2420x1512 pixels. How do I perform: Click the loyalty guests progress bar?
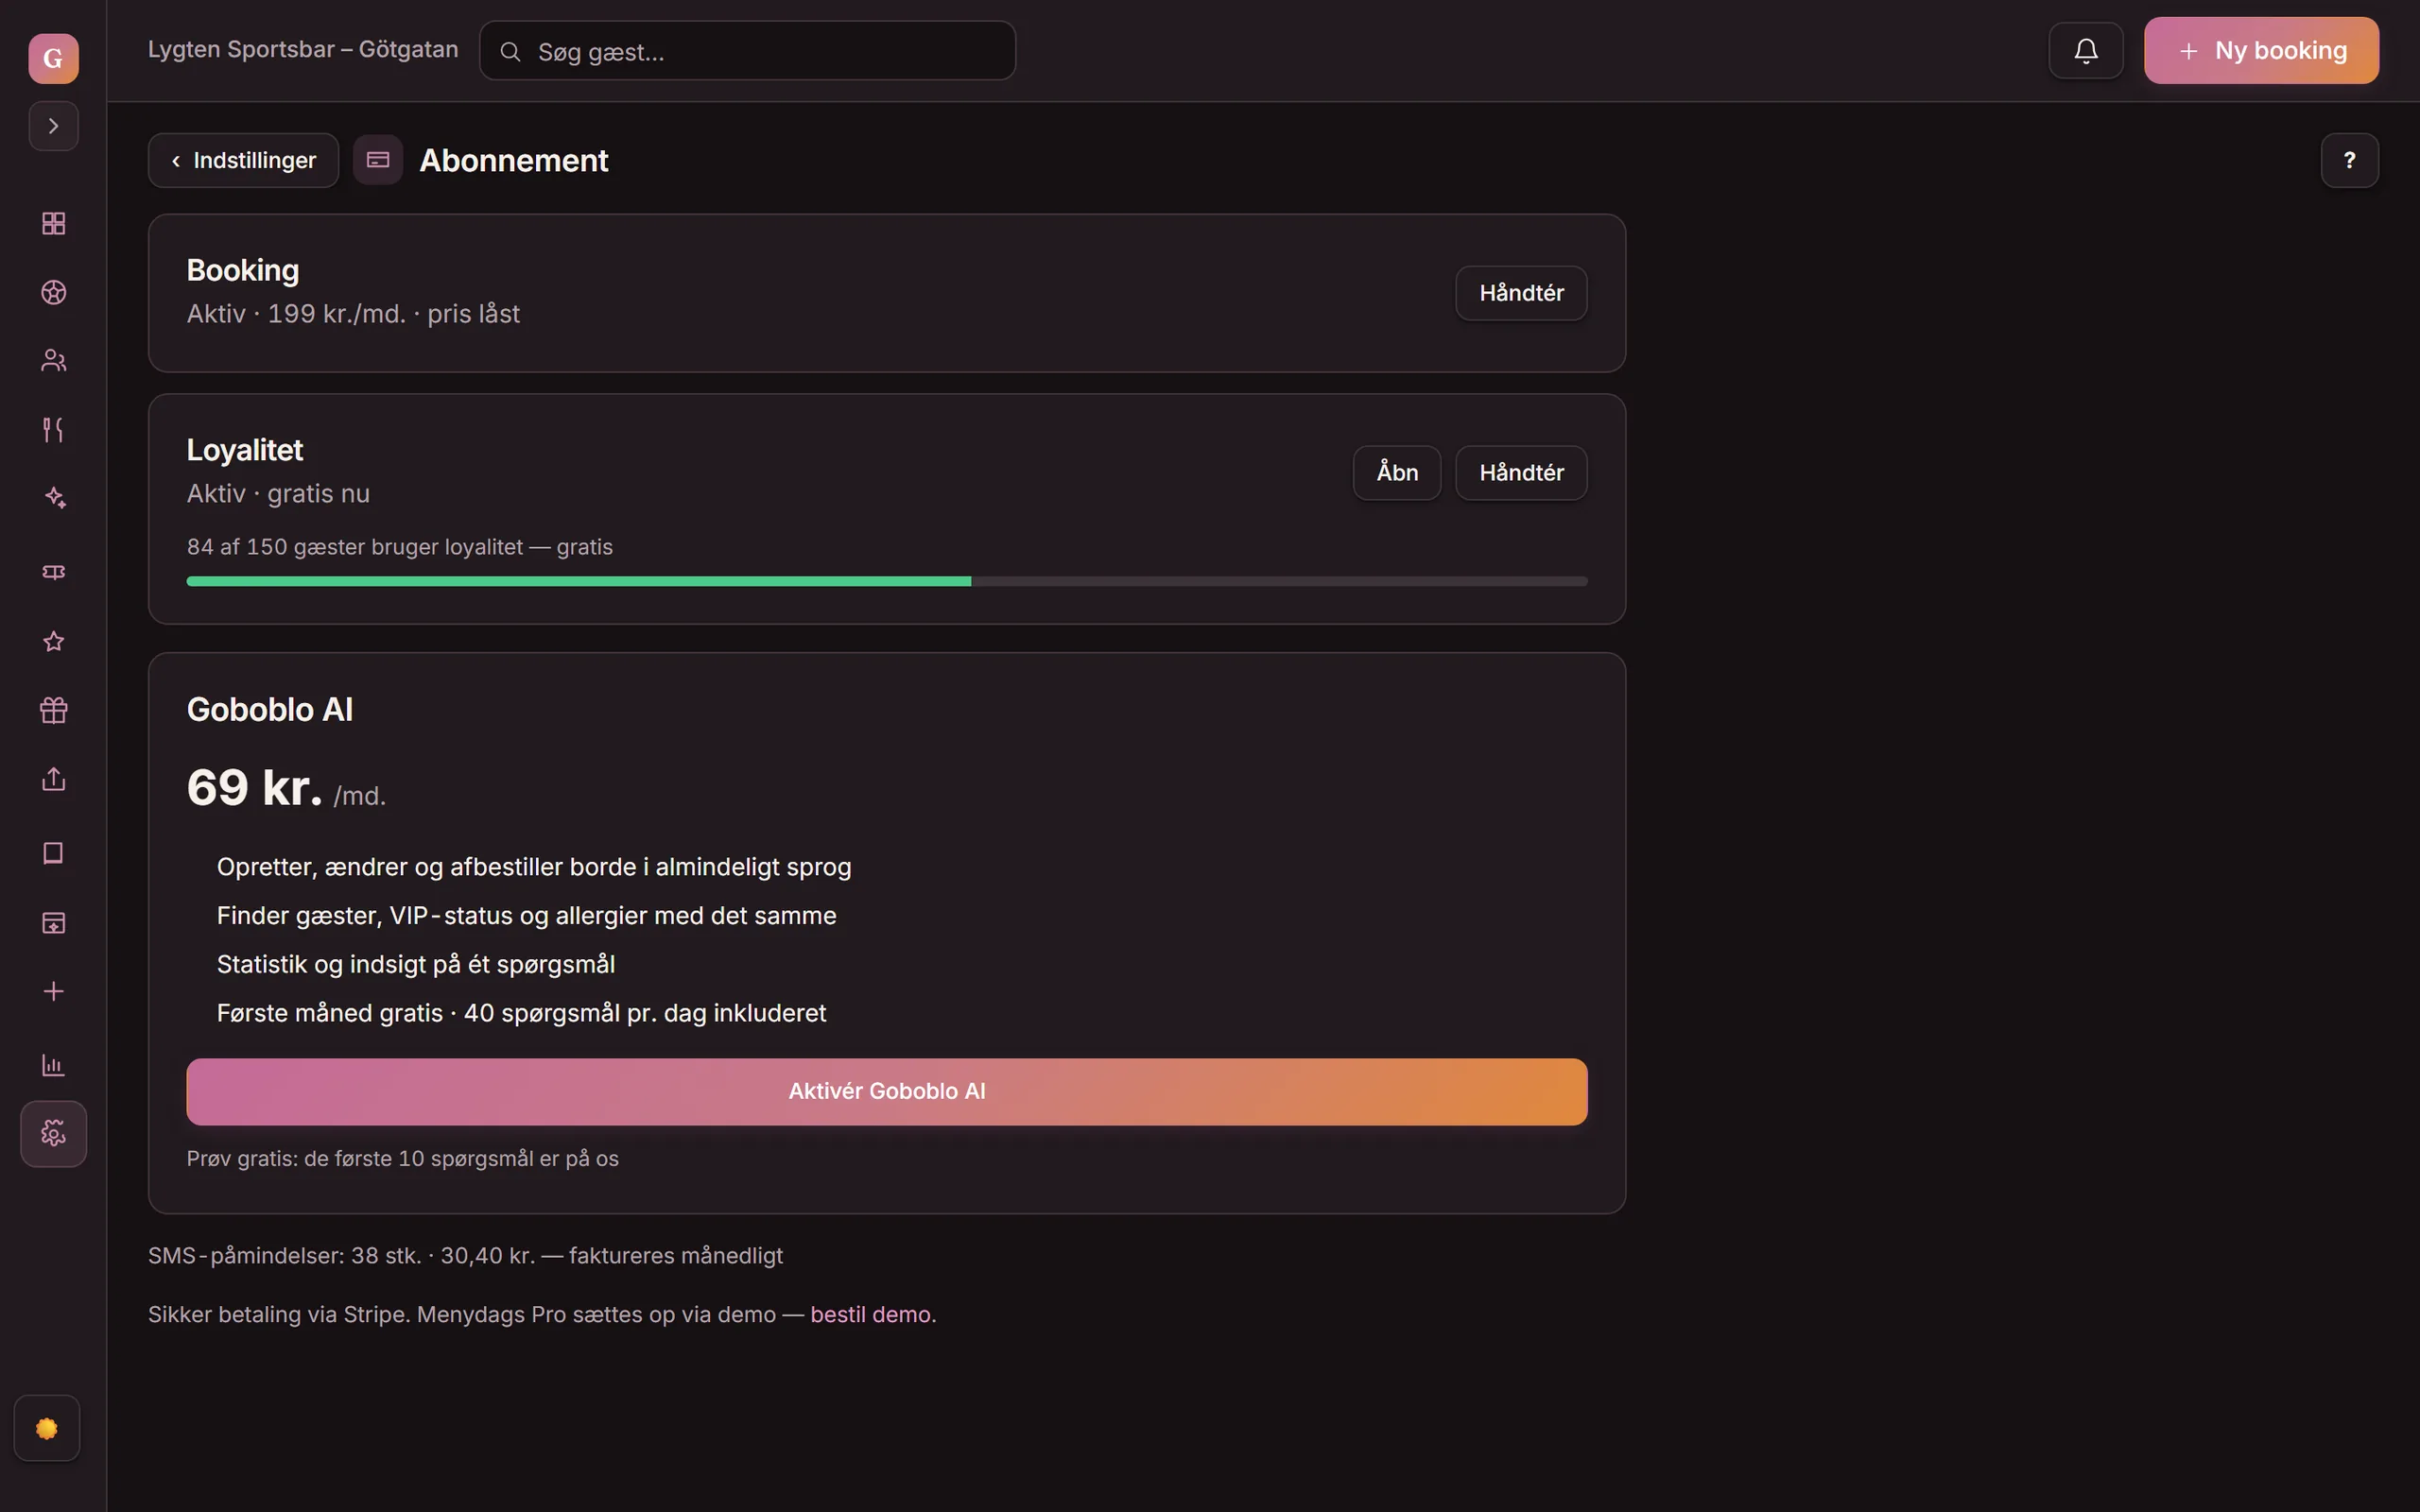(x=887, y=581)
